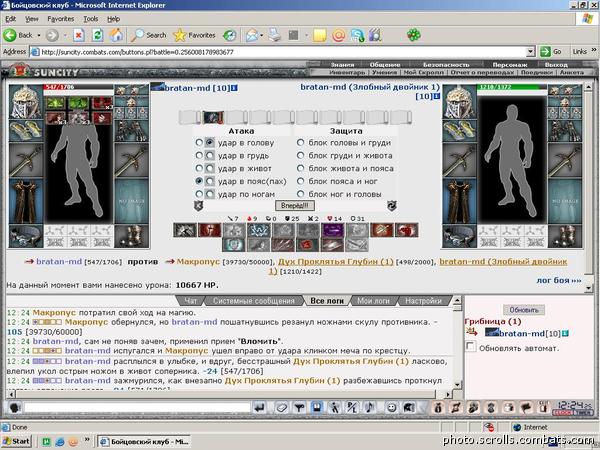Open the Address bar dropdown arrow
The image size is (600, 450).
tap(530, 52)
